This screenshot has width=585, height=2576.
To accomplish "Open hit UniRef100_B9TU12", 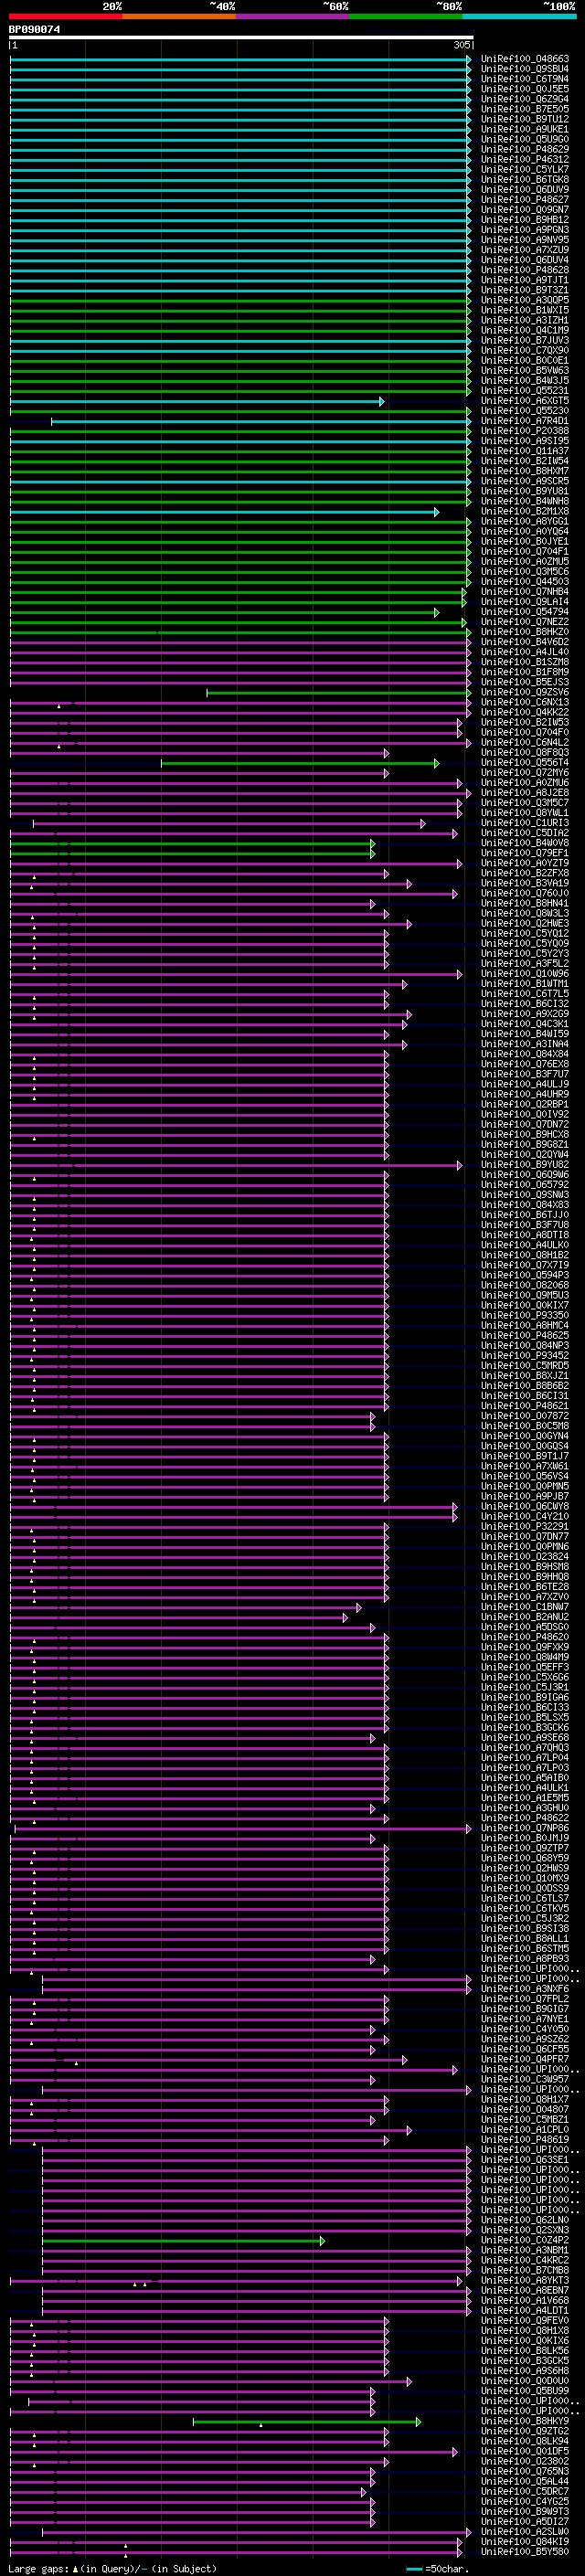I will (x=525, y=119).
